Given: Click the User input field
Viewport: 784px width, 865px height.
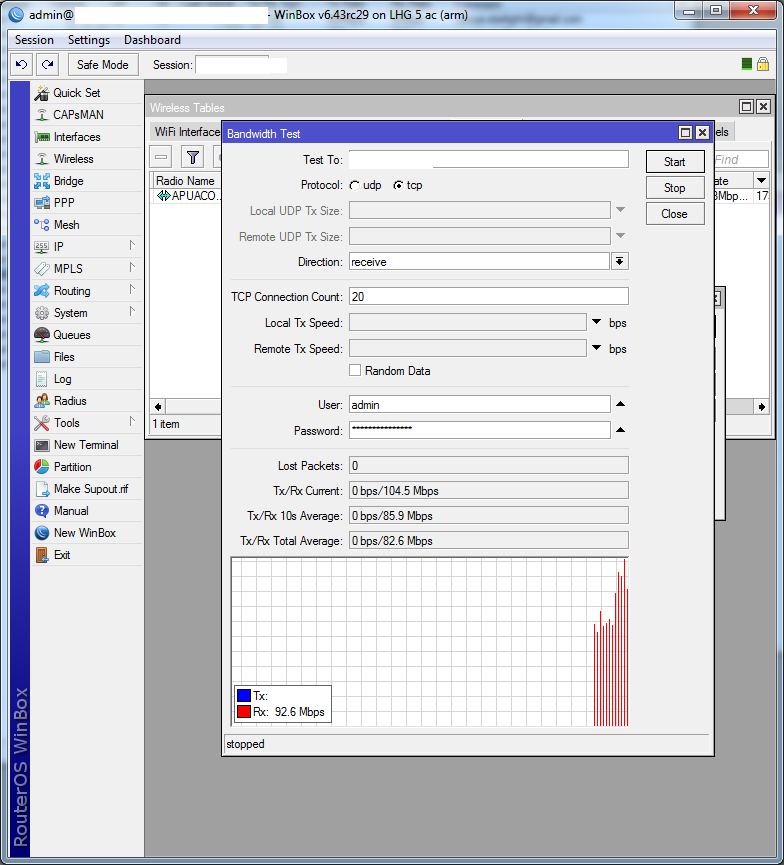Looking at the screenshot, I should pos(480,404).
